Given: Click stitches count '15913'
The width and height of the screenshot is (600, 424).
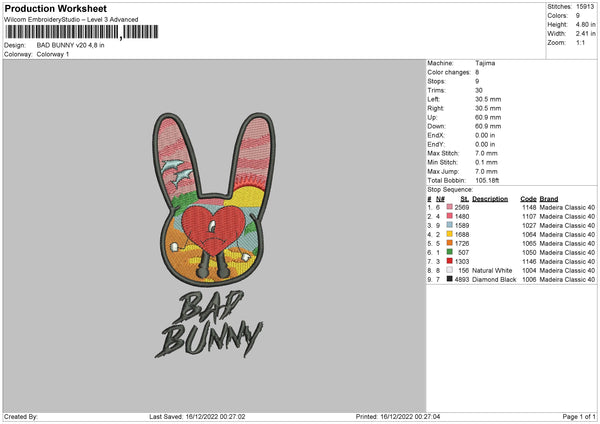Looking at the screenshot, I should tap(585, 7).
